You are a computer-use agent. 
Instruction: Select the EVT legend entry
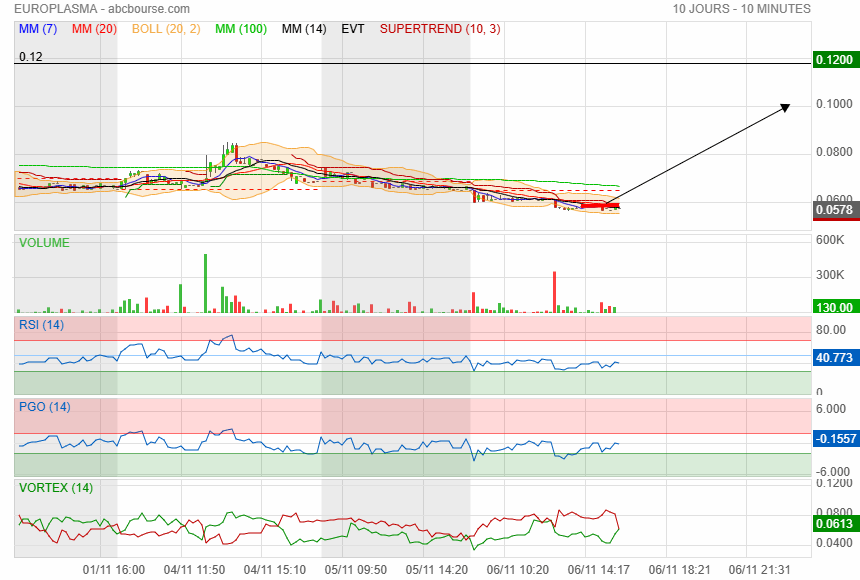point(353,29)
